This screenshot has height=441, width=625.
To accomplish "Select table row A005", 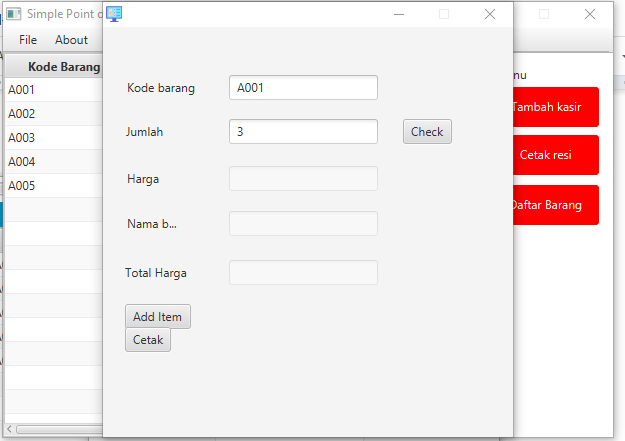I will [x=54, y=185].
